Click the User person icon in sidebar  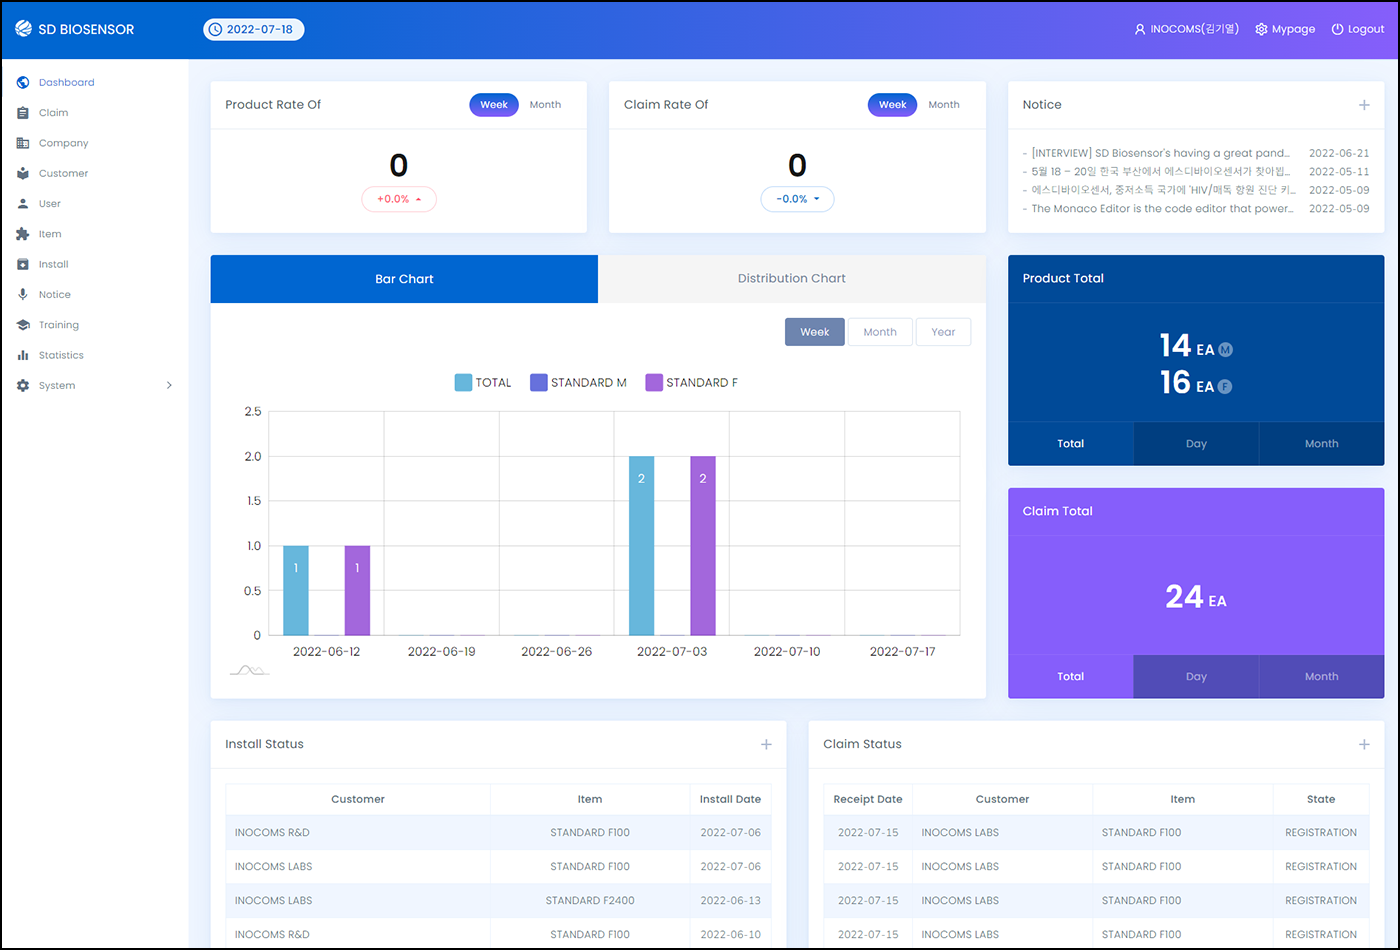click(23, 204)
